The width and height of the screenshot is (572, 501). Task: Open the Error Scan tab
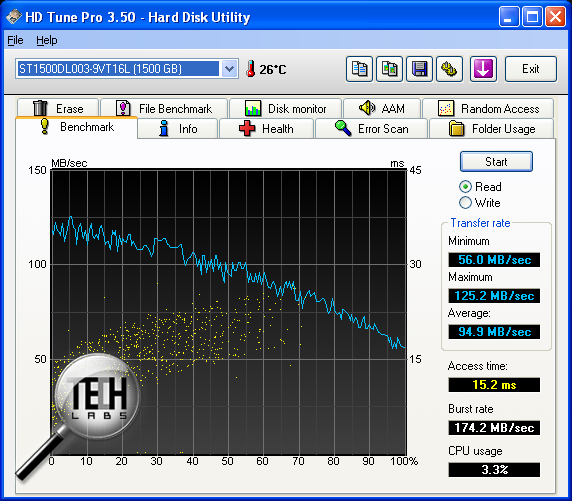click(x=371, y=128)
